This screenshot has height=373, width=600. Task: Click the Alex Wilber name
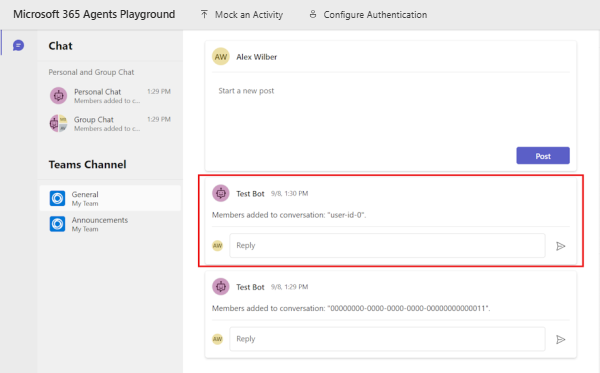[x=256, y=57]
